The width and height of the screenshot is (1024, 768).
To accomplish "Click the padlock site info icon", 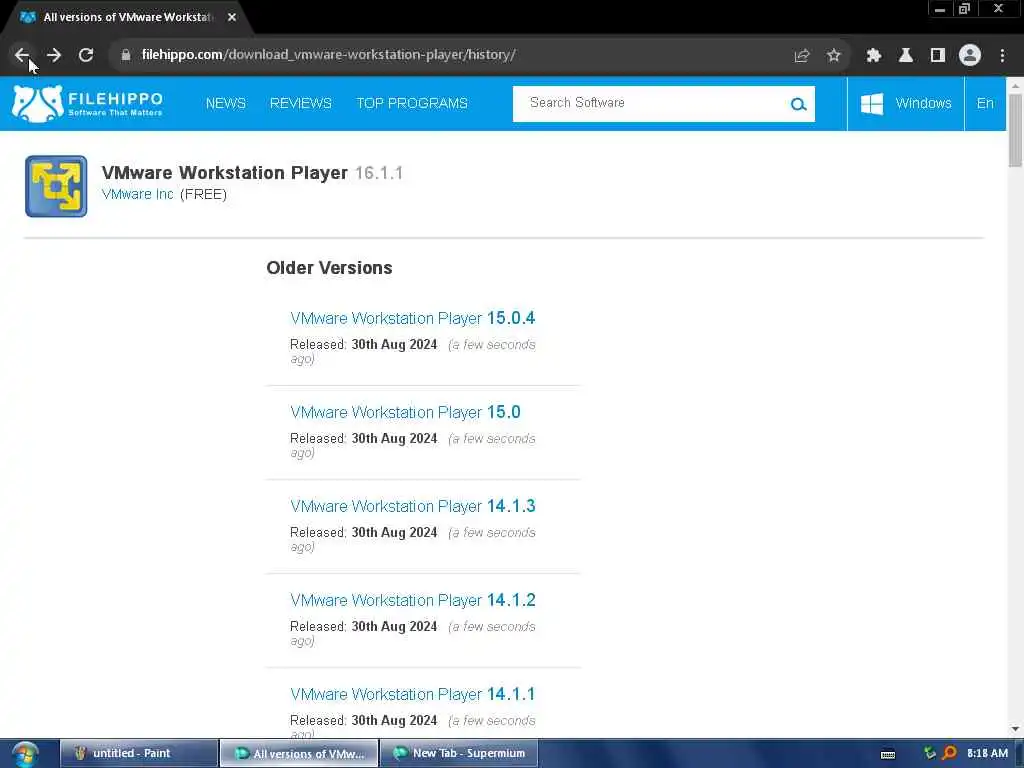I will [126, 55].
